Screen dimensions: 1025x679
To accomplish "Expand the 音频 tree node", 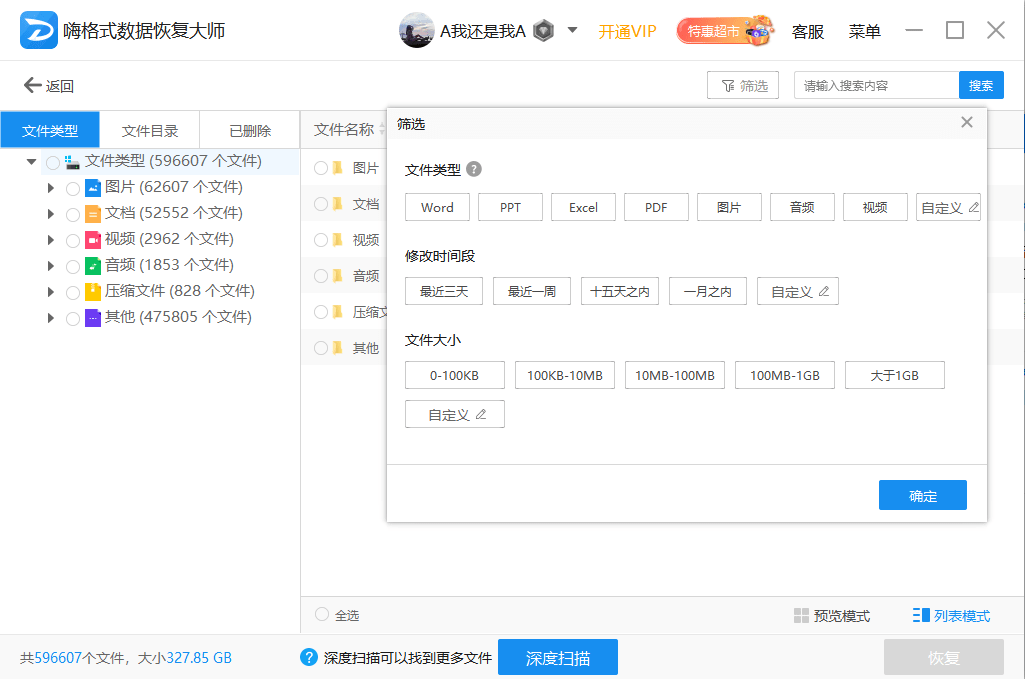I will 50,266.
